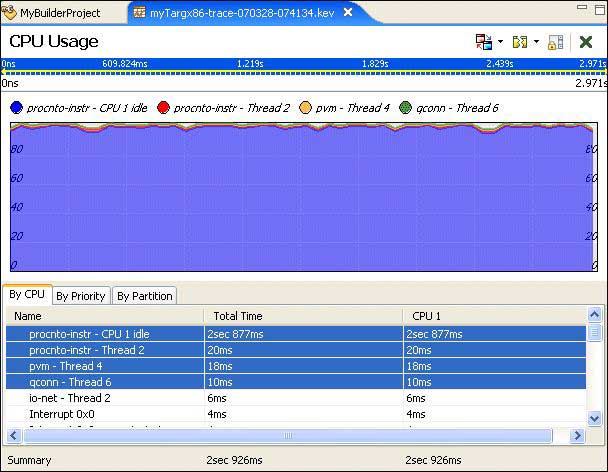
Task: Click the yellow pvm Thread 4 legend dot
Action: 306,108
